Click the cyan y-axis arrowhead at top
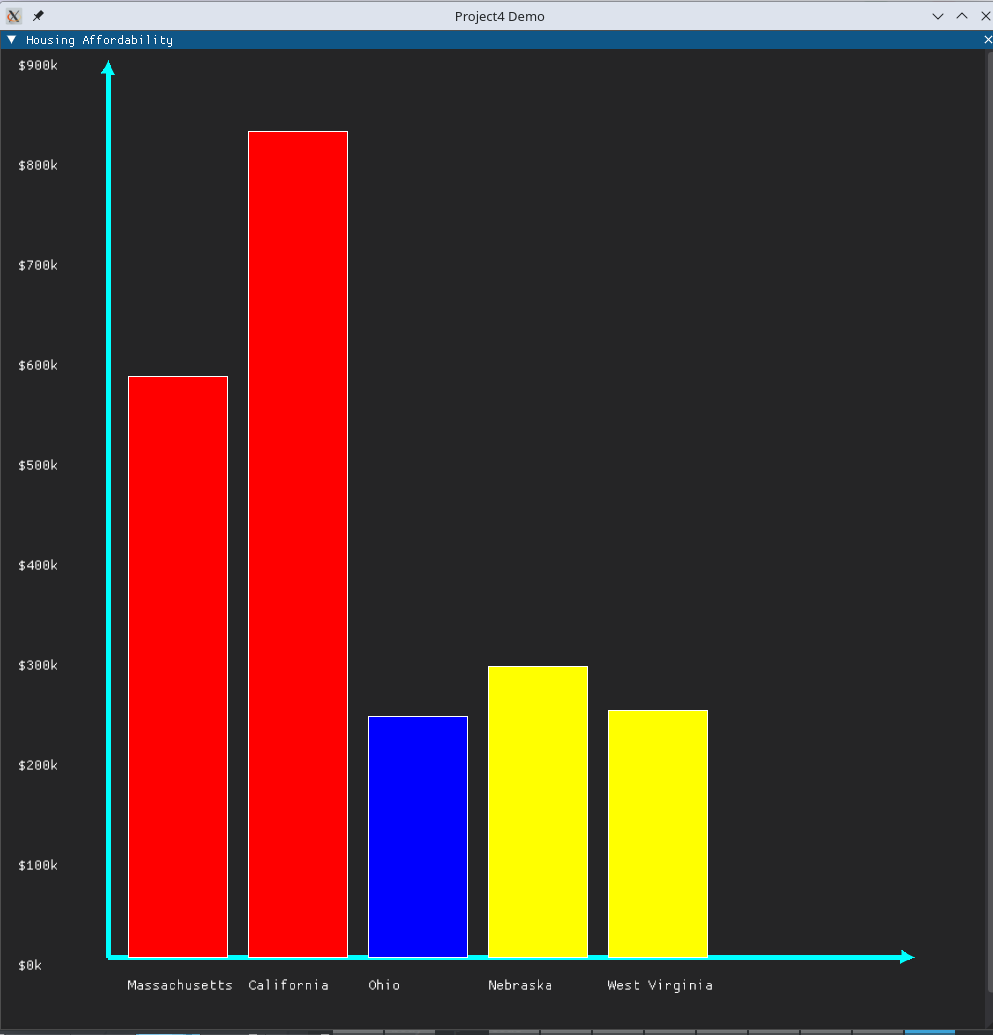The height and width of the screenshot is (1035, 993). [x=108, y=68]
